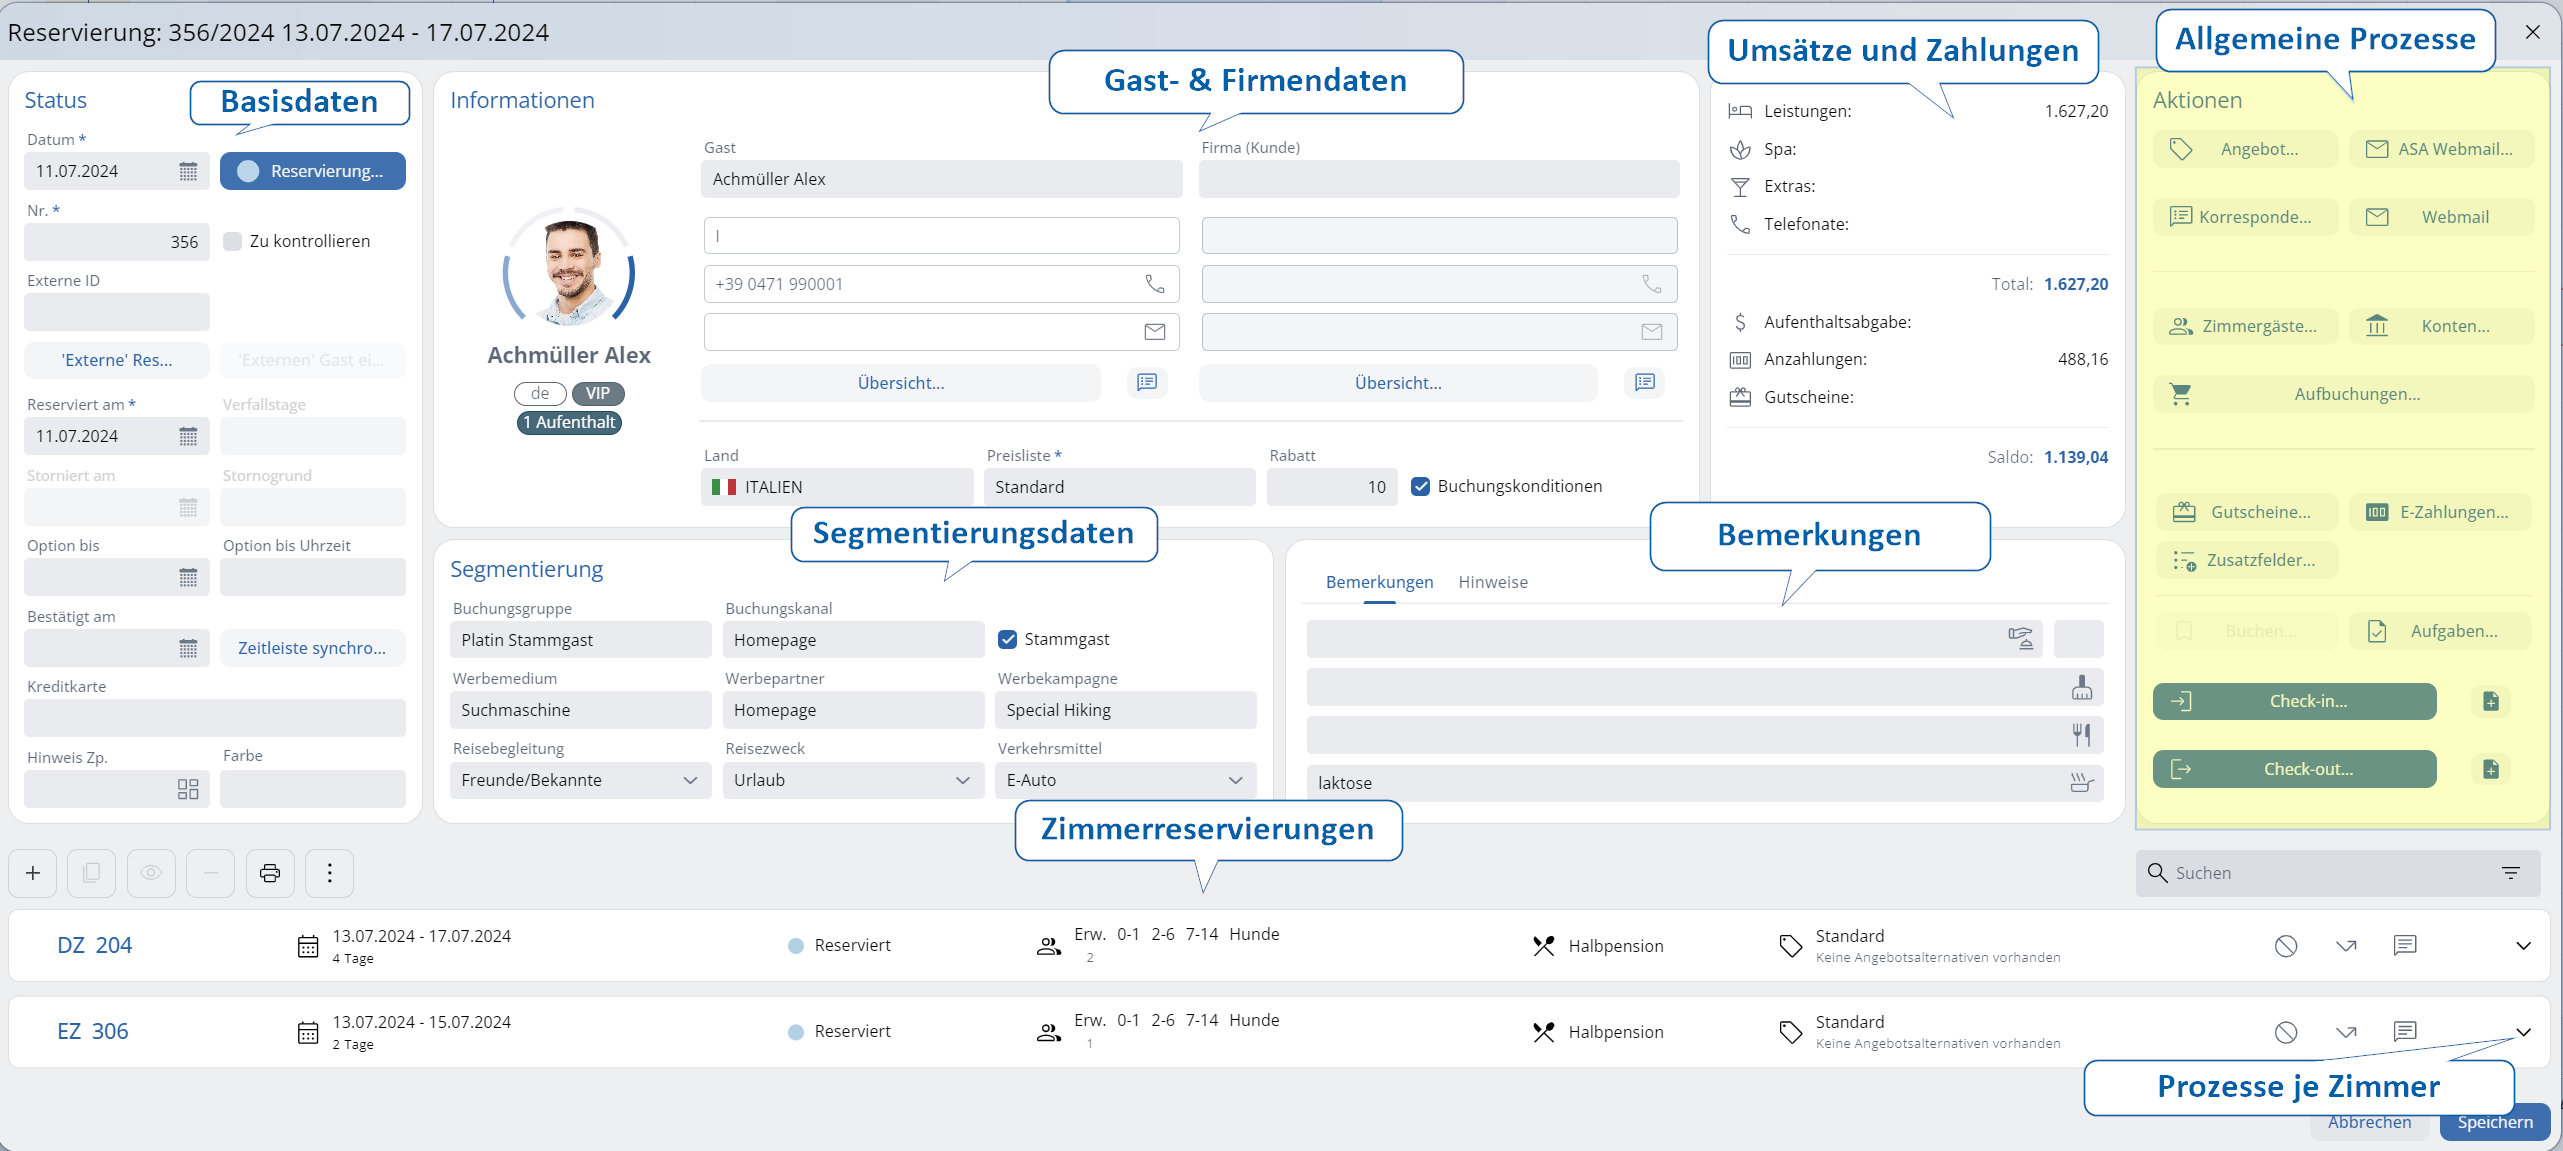Open the Verkehrsmittel E-Auto dropdown

tap(1124, 780)
